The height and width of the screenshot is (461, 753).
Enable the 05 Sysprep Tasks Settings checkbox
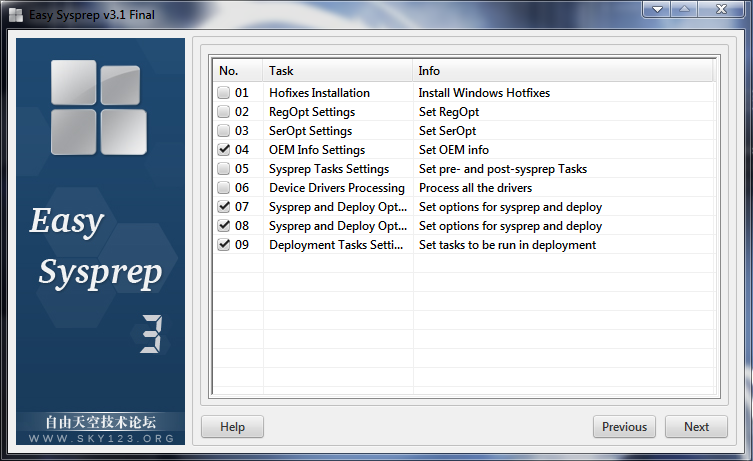(223, 168)
